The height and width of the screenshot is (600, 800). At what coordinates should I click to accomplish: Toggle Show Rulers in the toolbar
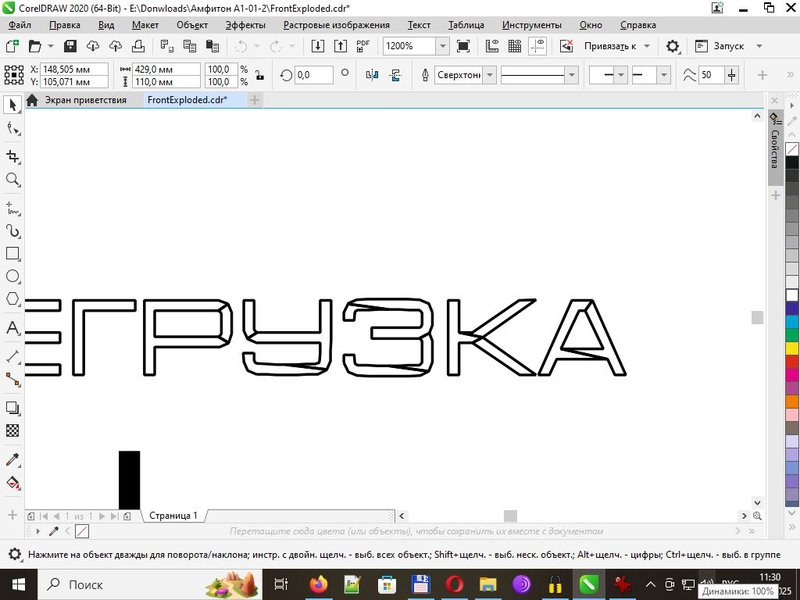492,46
